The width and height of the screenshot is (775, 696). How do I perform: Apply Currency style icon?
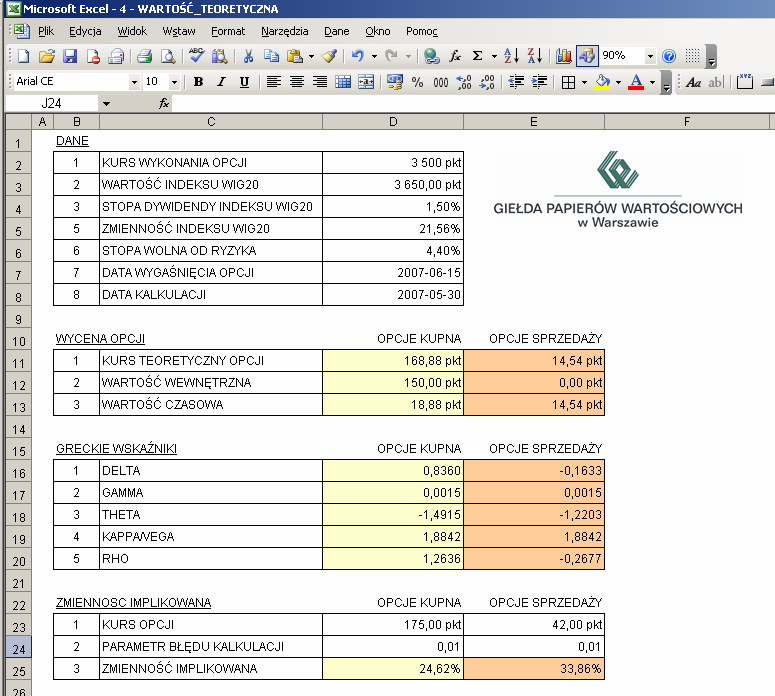tap(394, 82)
